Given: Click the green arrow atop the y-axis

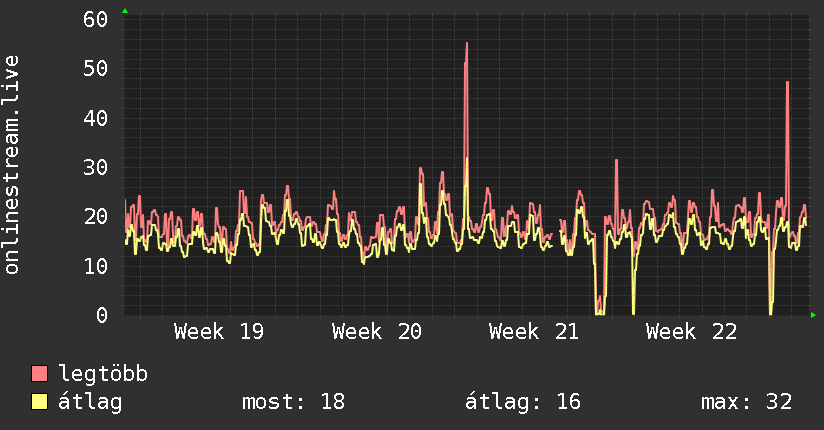Looking at the screenshot, I should click(125, 11).
